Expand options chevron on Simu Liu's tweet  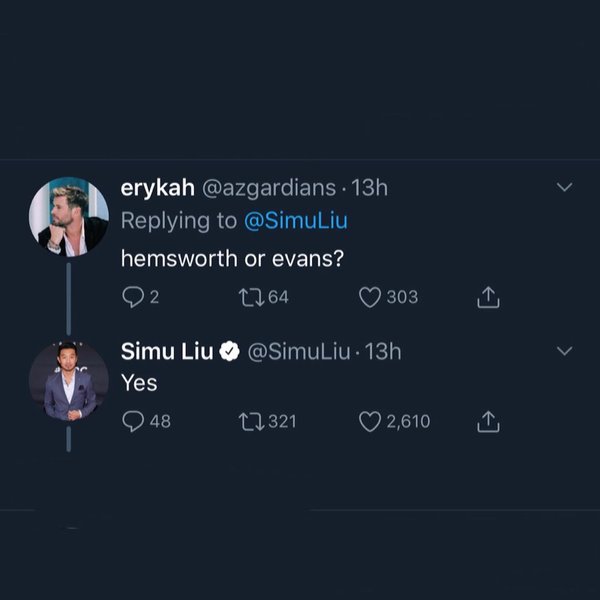(564, 351)
